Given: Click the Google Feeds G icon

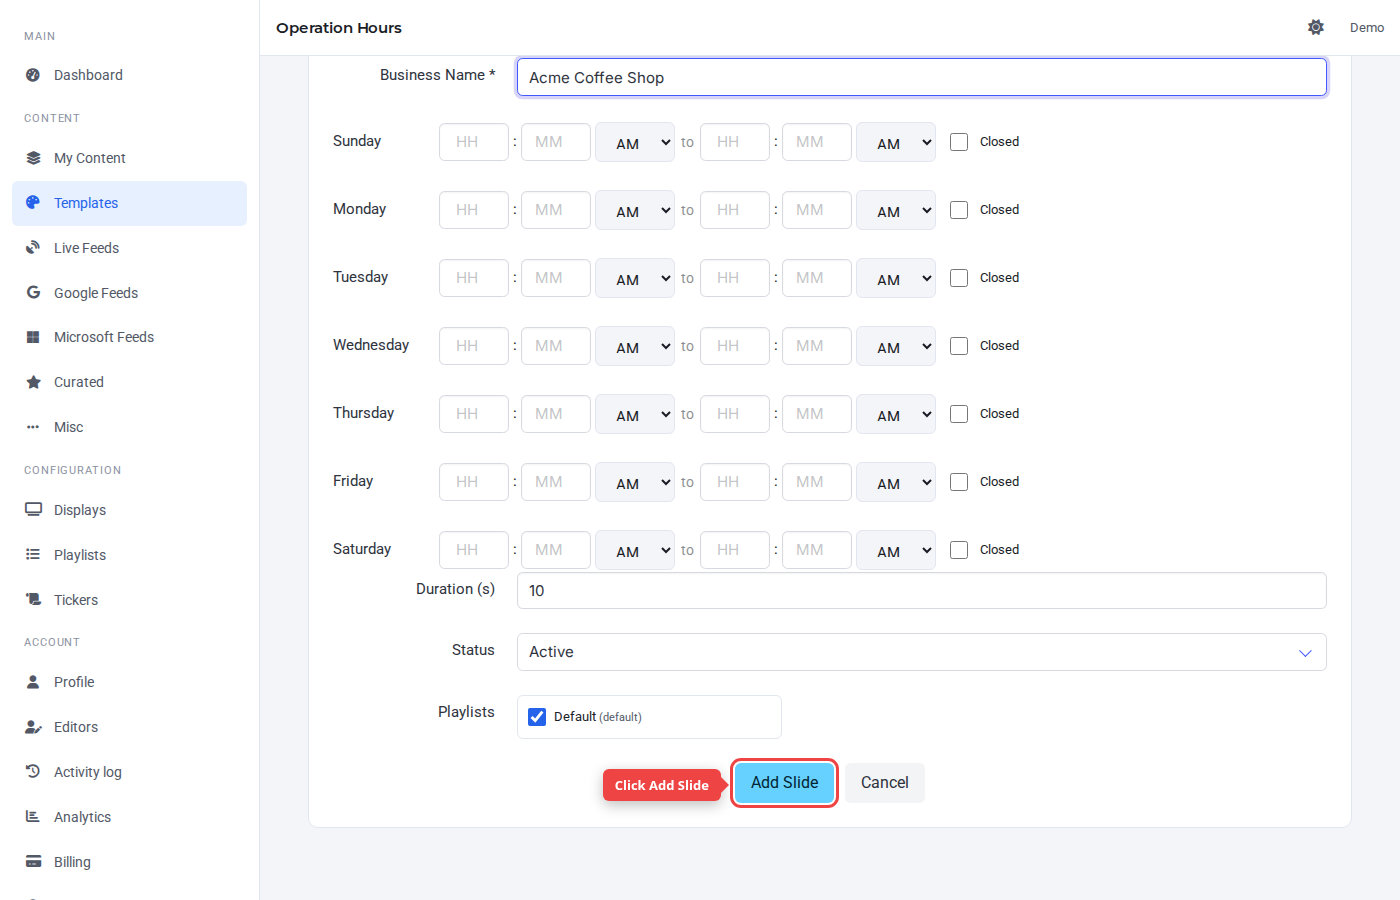Looking at the screenshot, I should [33, 293].
